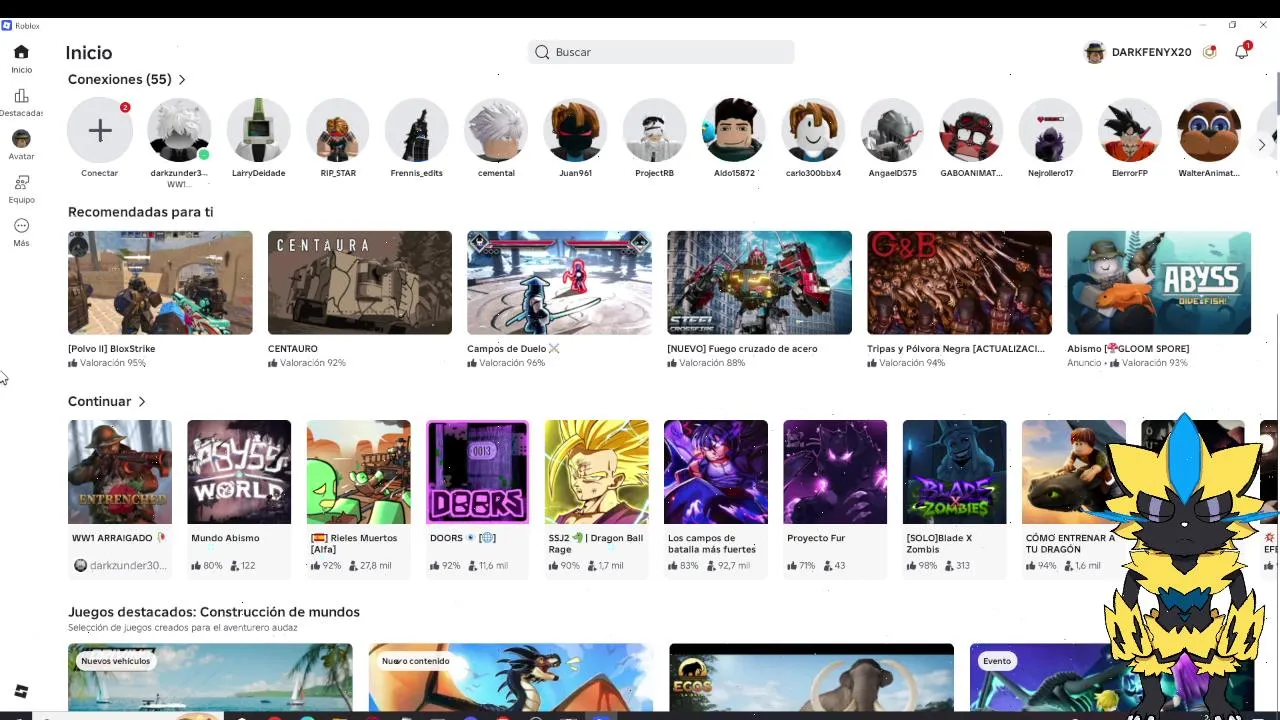Open Juan961 friend avatar

pos(575,130)
